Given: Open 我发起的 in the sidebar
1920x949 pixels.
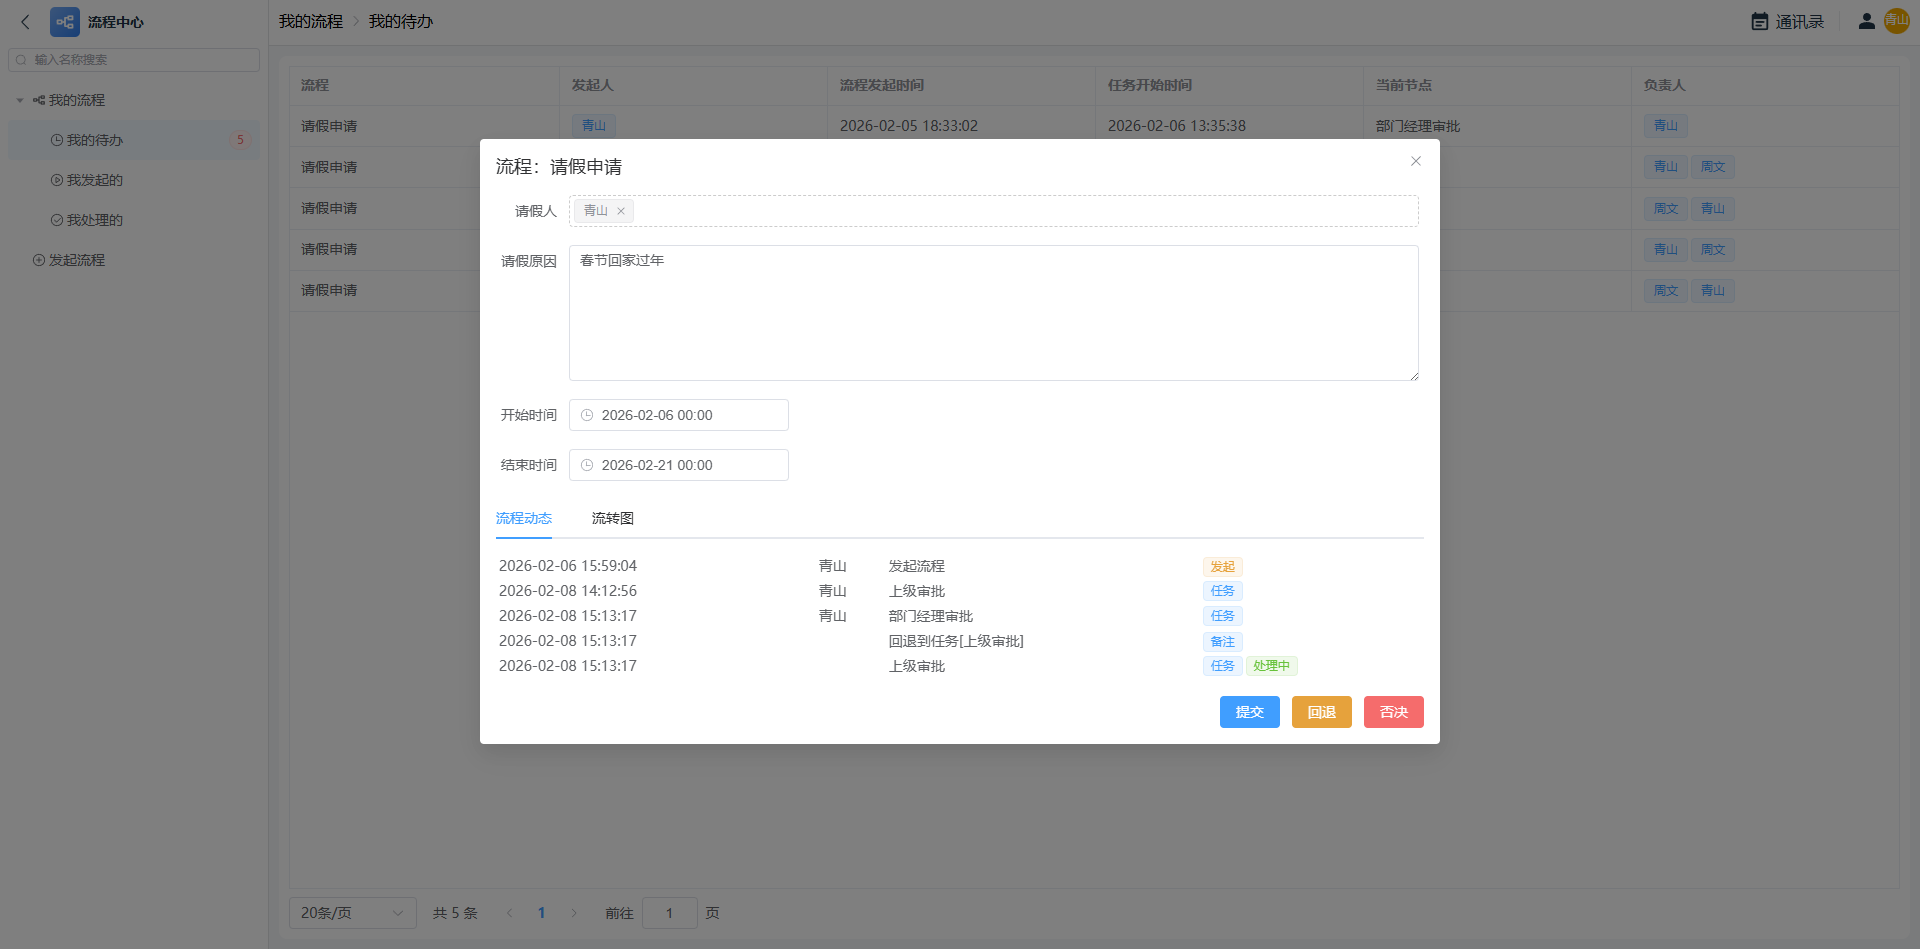Looking at the screenshot, I should [x=94, y=180].
